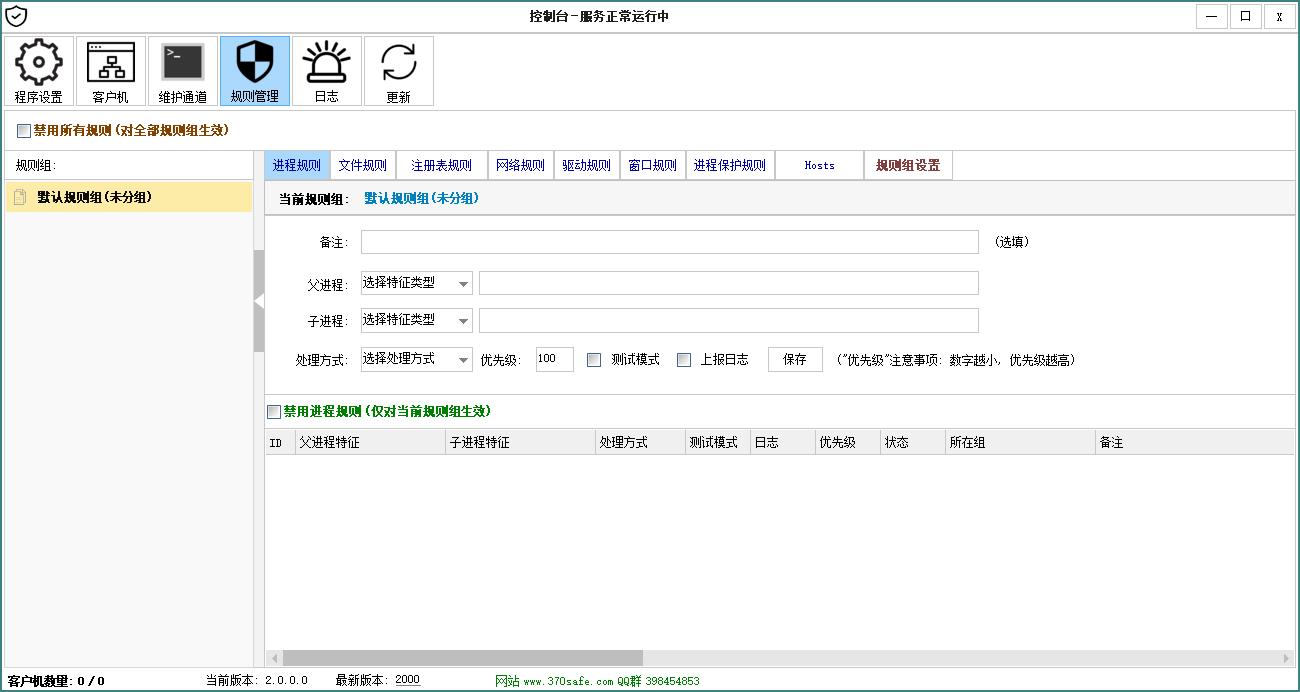
Task: Click the current group name 默认规则组 header text
Action: pos(421,199)
